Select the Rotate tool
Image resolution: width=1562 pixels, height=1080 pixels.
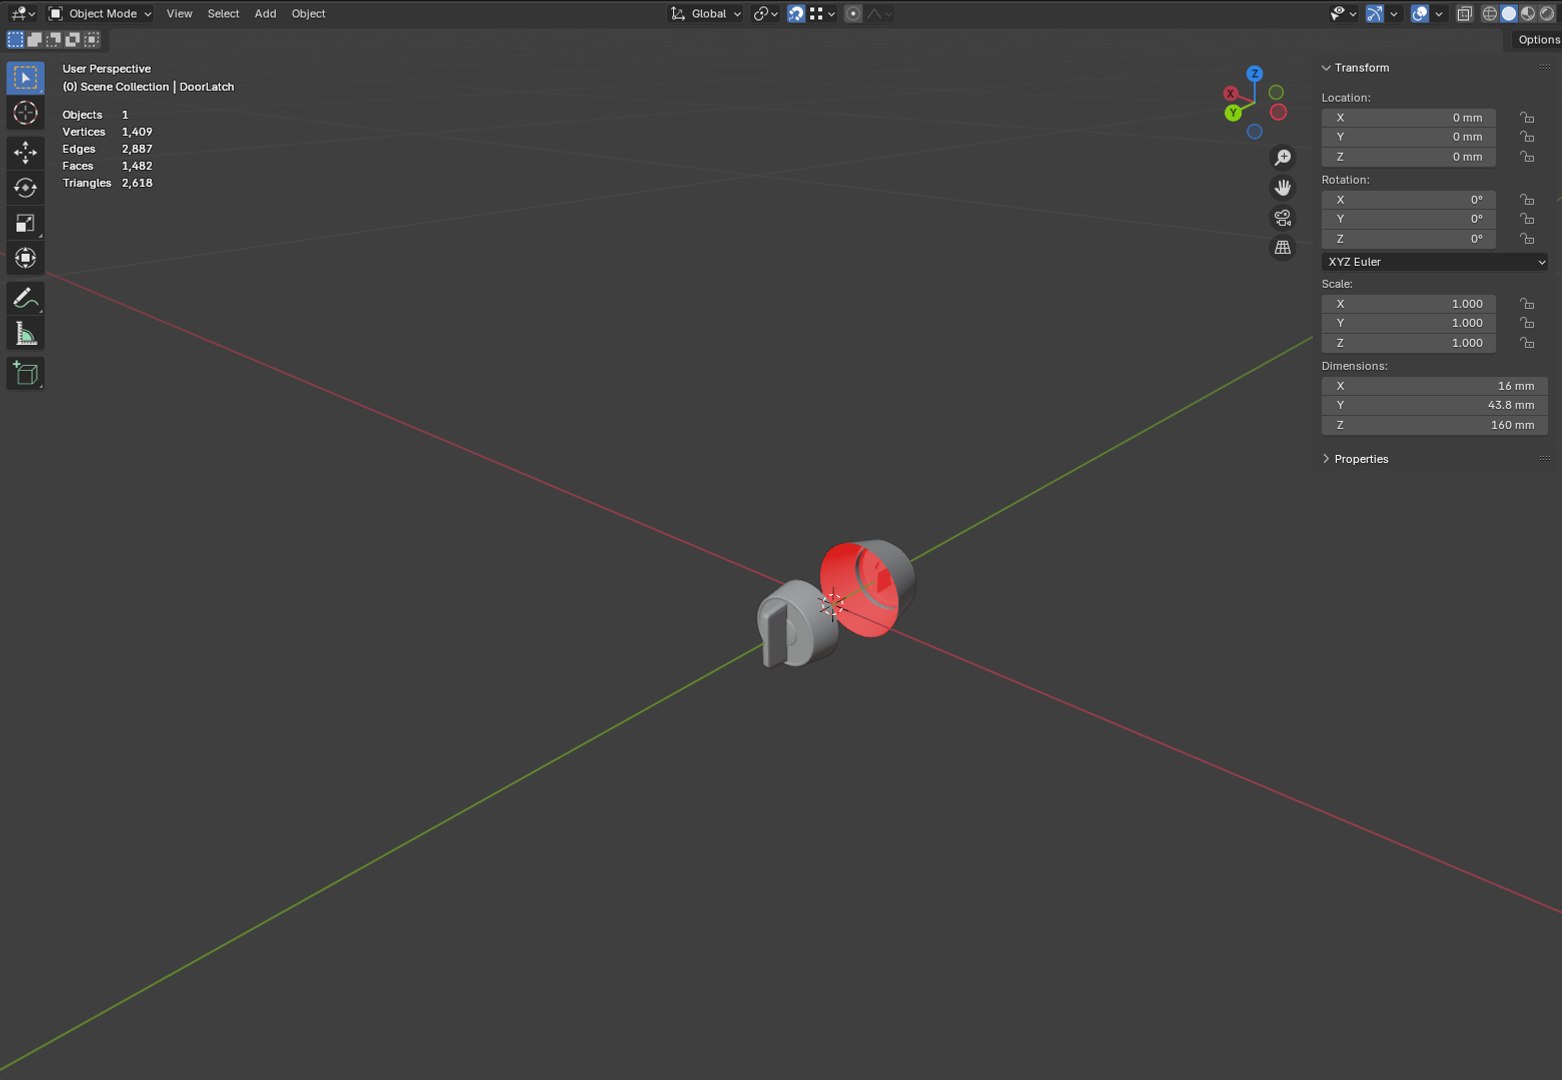(x=25, y=188)
